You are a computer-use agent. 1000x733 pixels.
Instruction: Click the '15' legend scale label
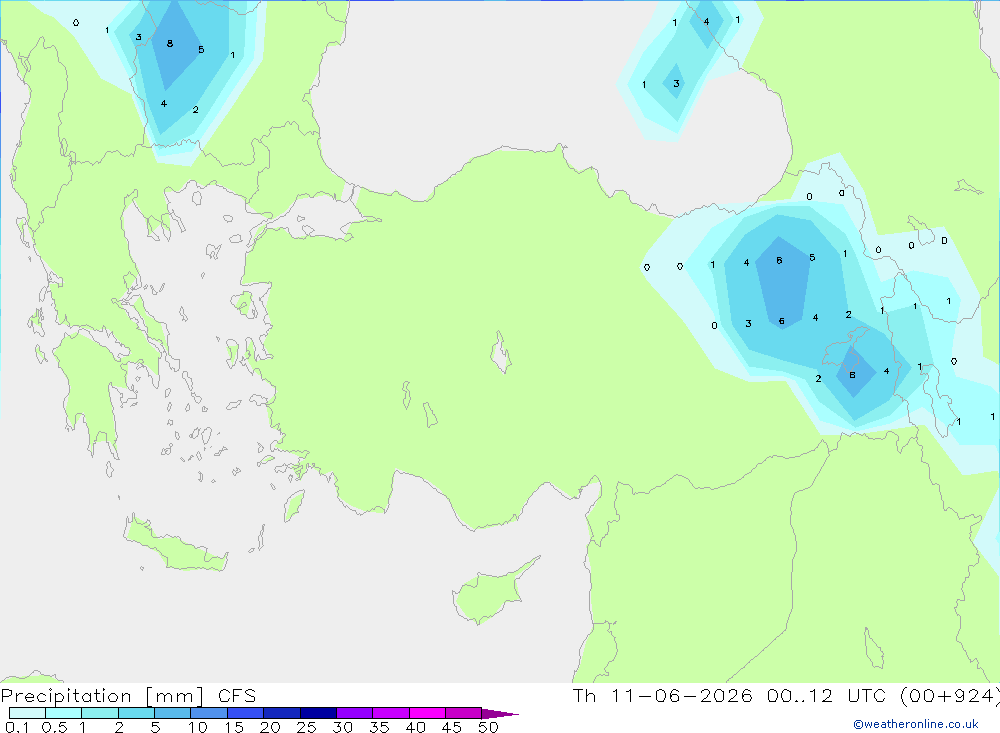click(x=234, y=727)
